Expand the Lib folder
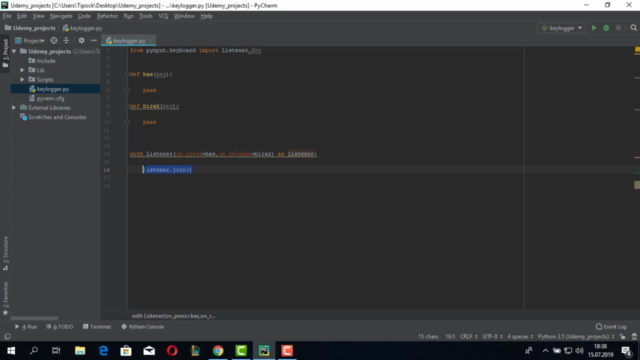Viewport: 640px width, 360px height. [22, 70]
